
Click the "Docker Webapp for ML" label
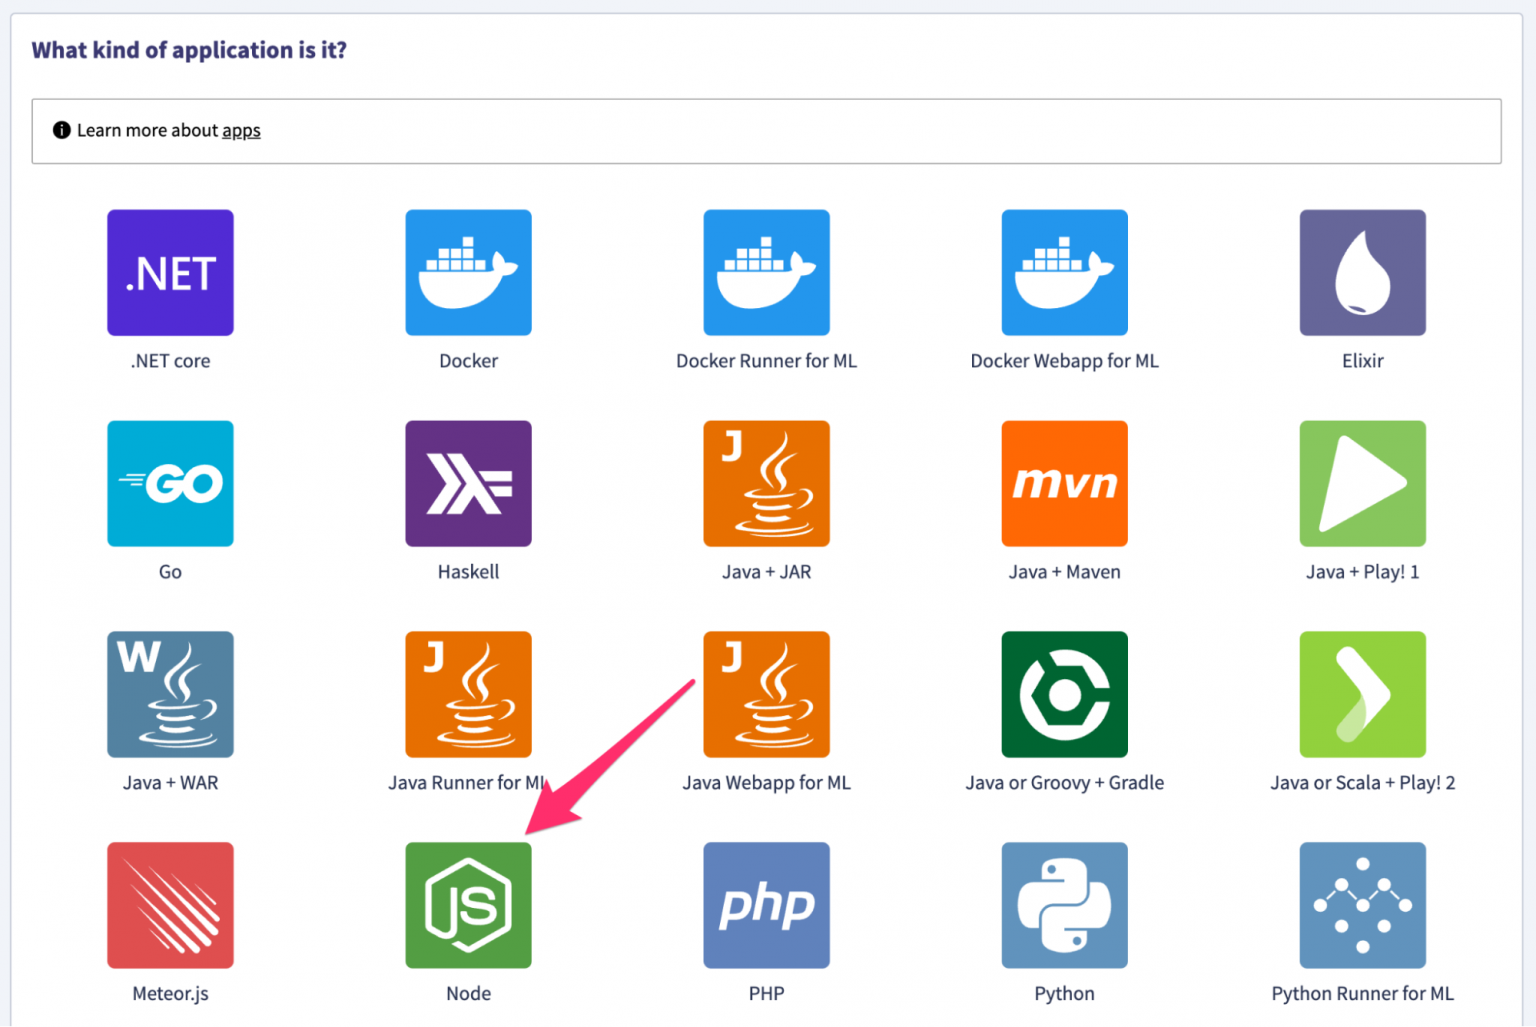coord(1064,361)
